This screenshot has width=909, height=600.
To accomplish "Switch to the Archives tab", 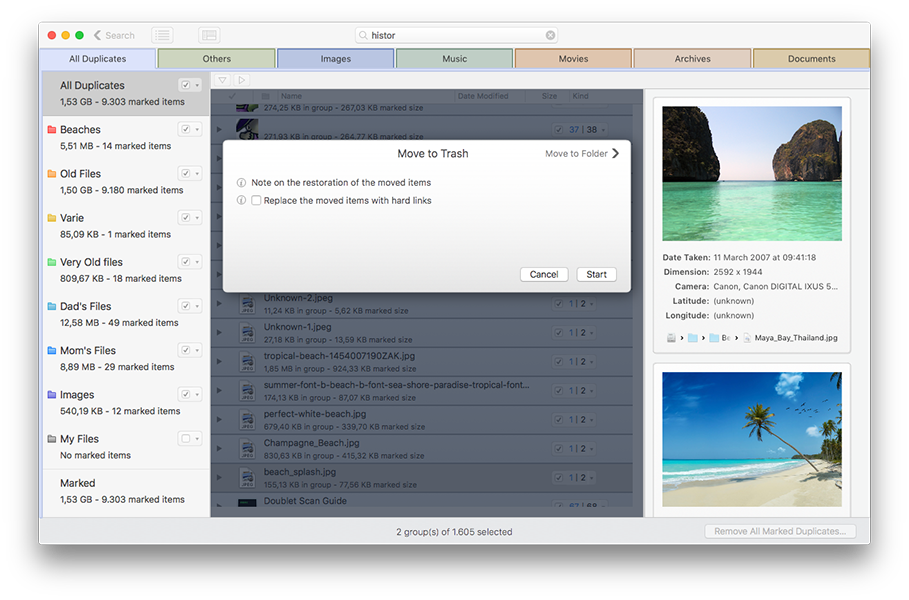I will point(692,59).
